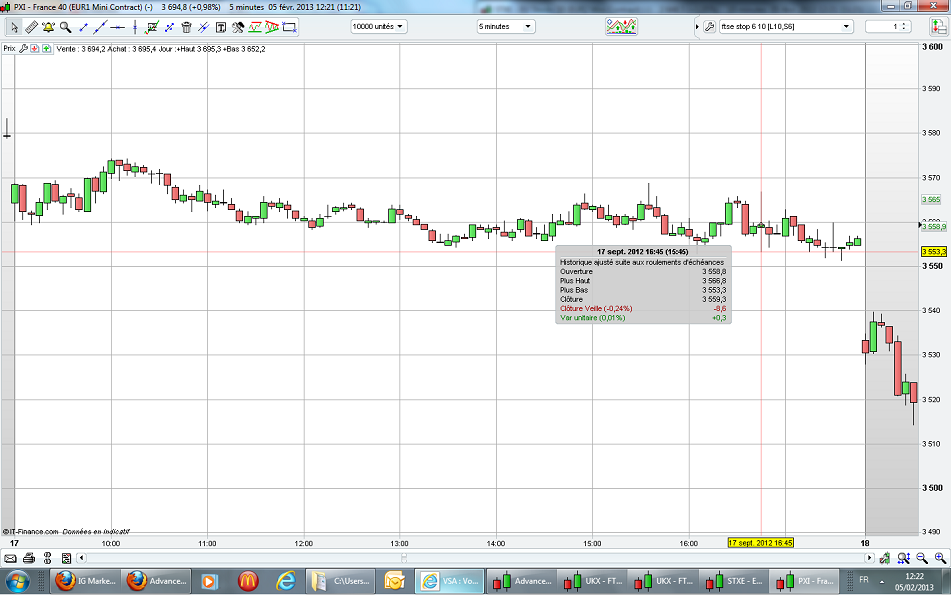Select the vertical line drawing tool
The image size is (951, 595).
coord(135,27)
